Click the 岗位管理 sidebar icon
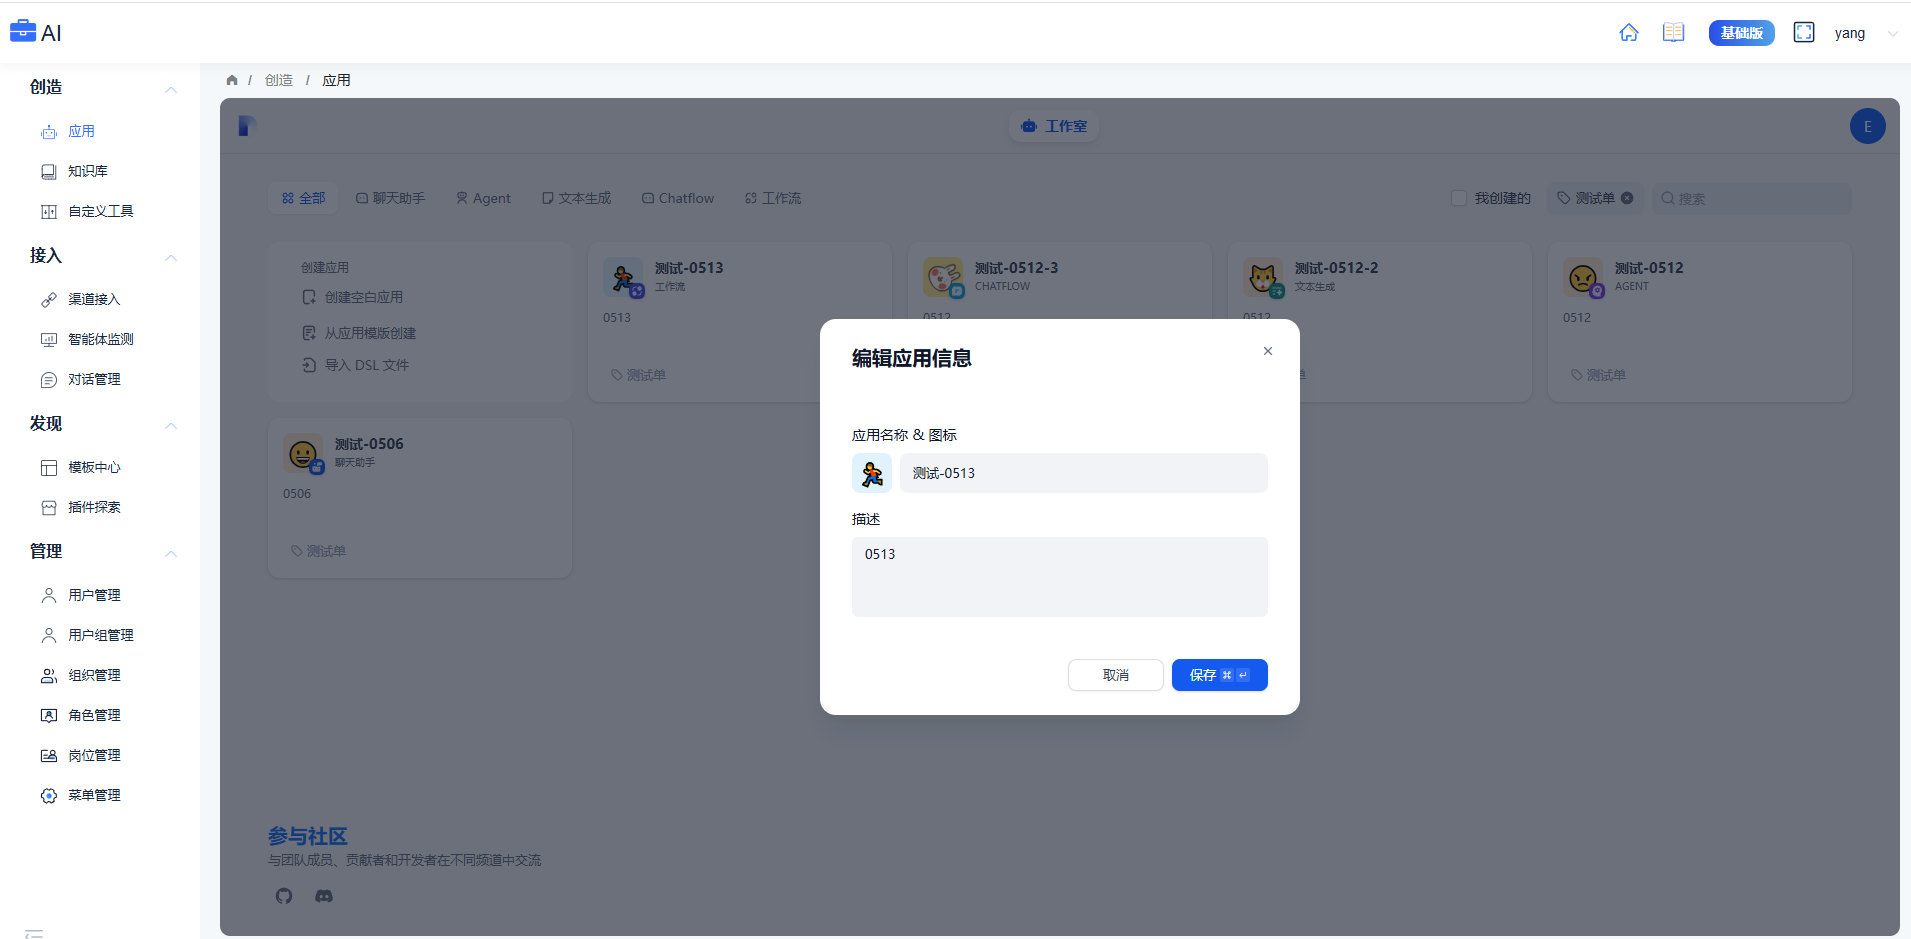1911x939 pixels. click(48, 755)
